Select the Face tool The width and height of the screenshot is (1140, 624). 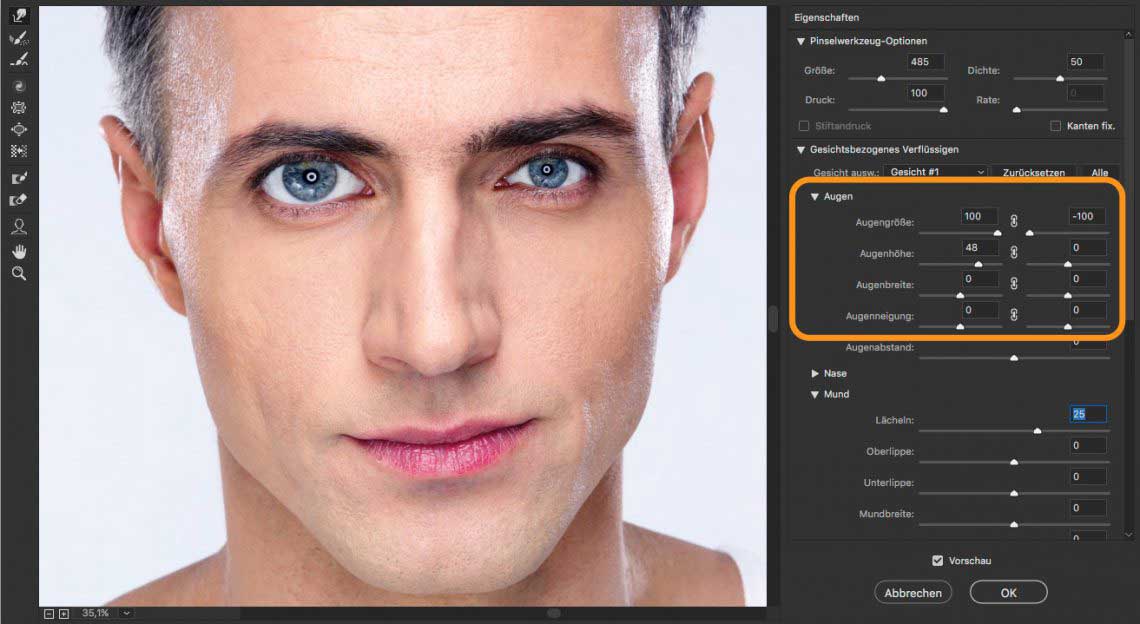point(19,227)
